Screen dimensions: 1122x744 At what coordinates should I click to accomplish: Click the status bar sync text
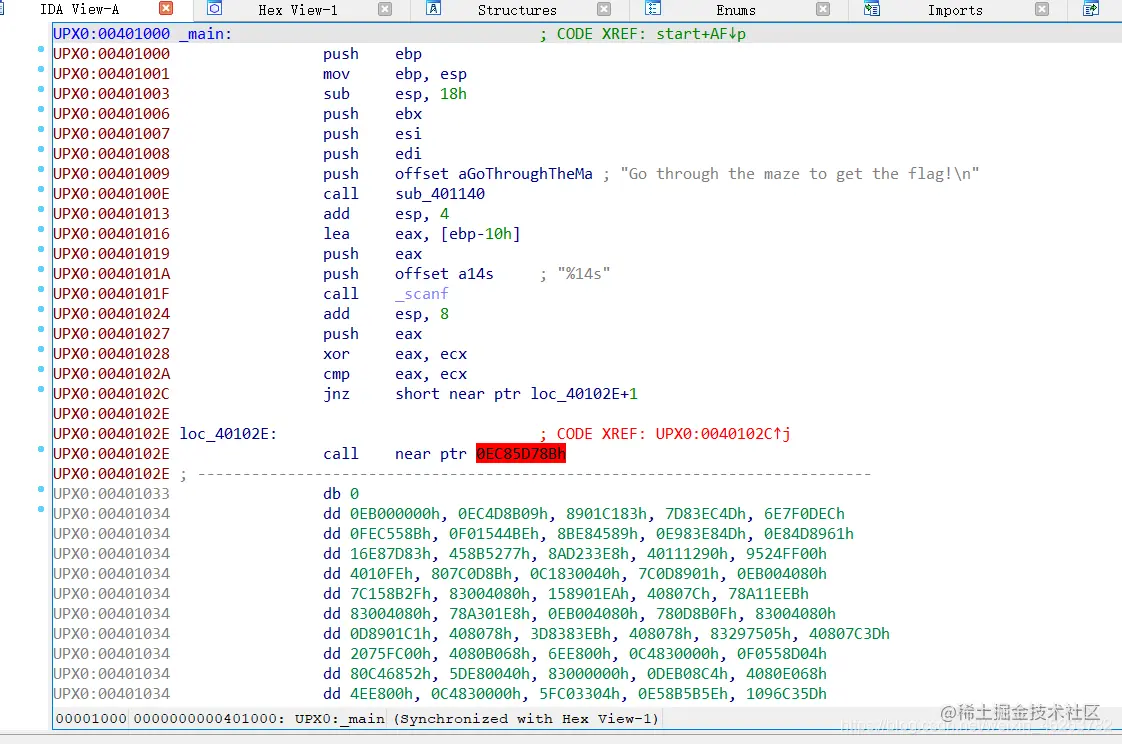[526, 719]
